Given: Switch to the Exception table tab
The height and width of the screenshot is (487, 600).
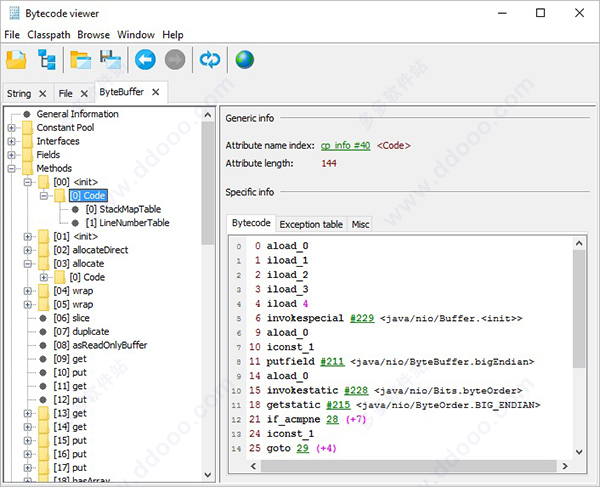Looking at the screenshot, I should coord(311,225).
